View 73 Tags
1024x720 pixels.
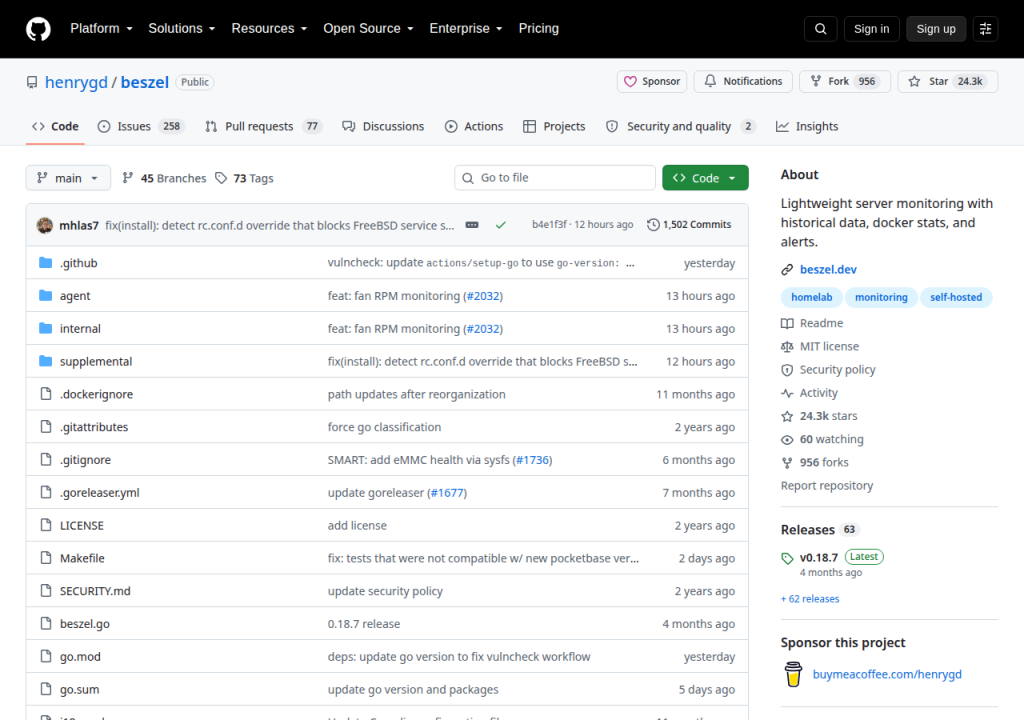(244, 178)
